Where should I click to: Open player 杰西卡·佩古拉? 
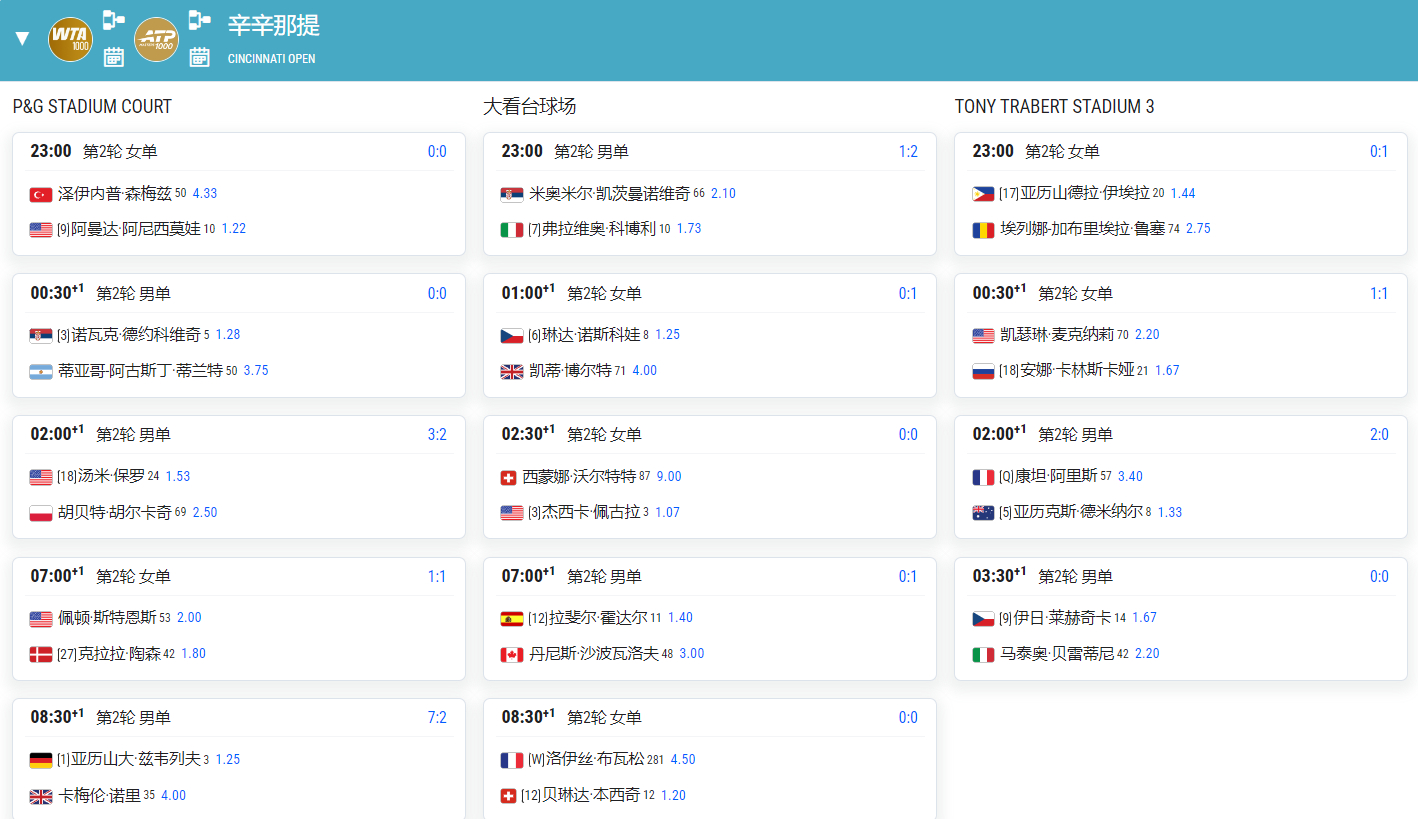pos(590,512)
